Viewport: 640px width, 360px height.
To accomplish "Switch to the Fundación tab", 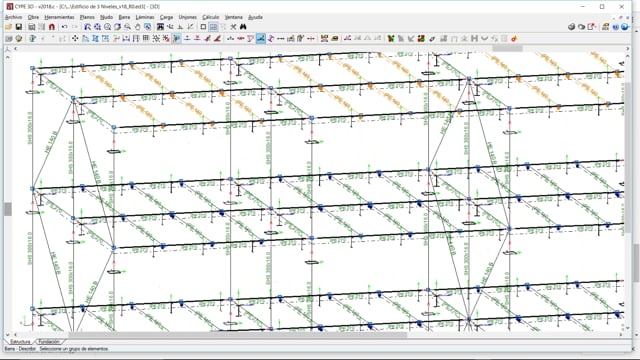I will [x=49, y=342].
